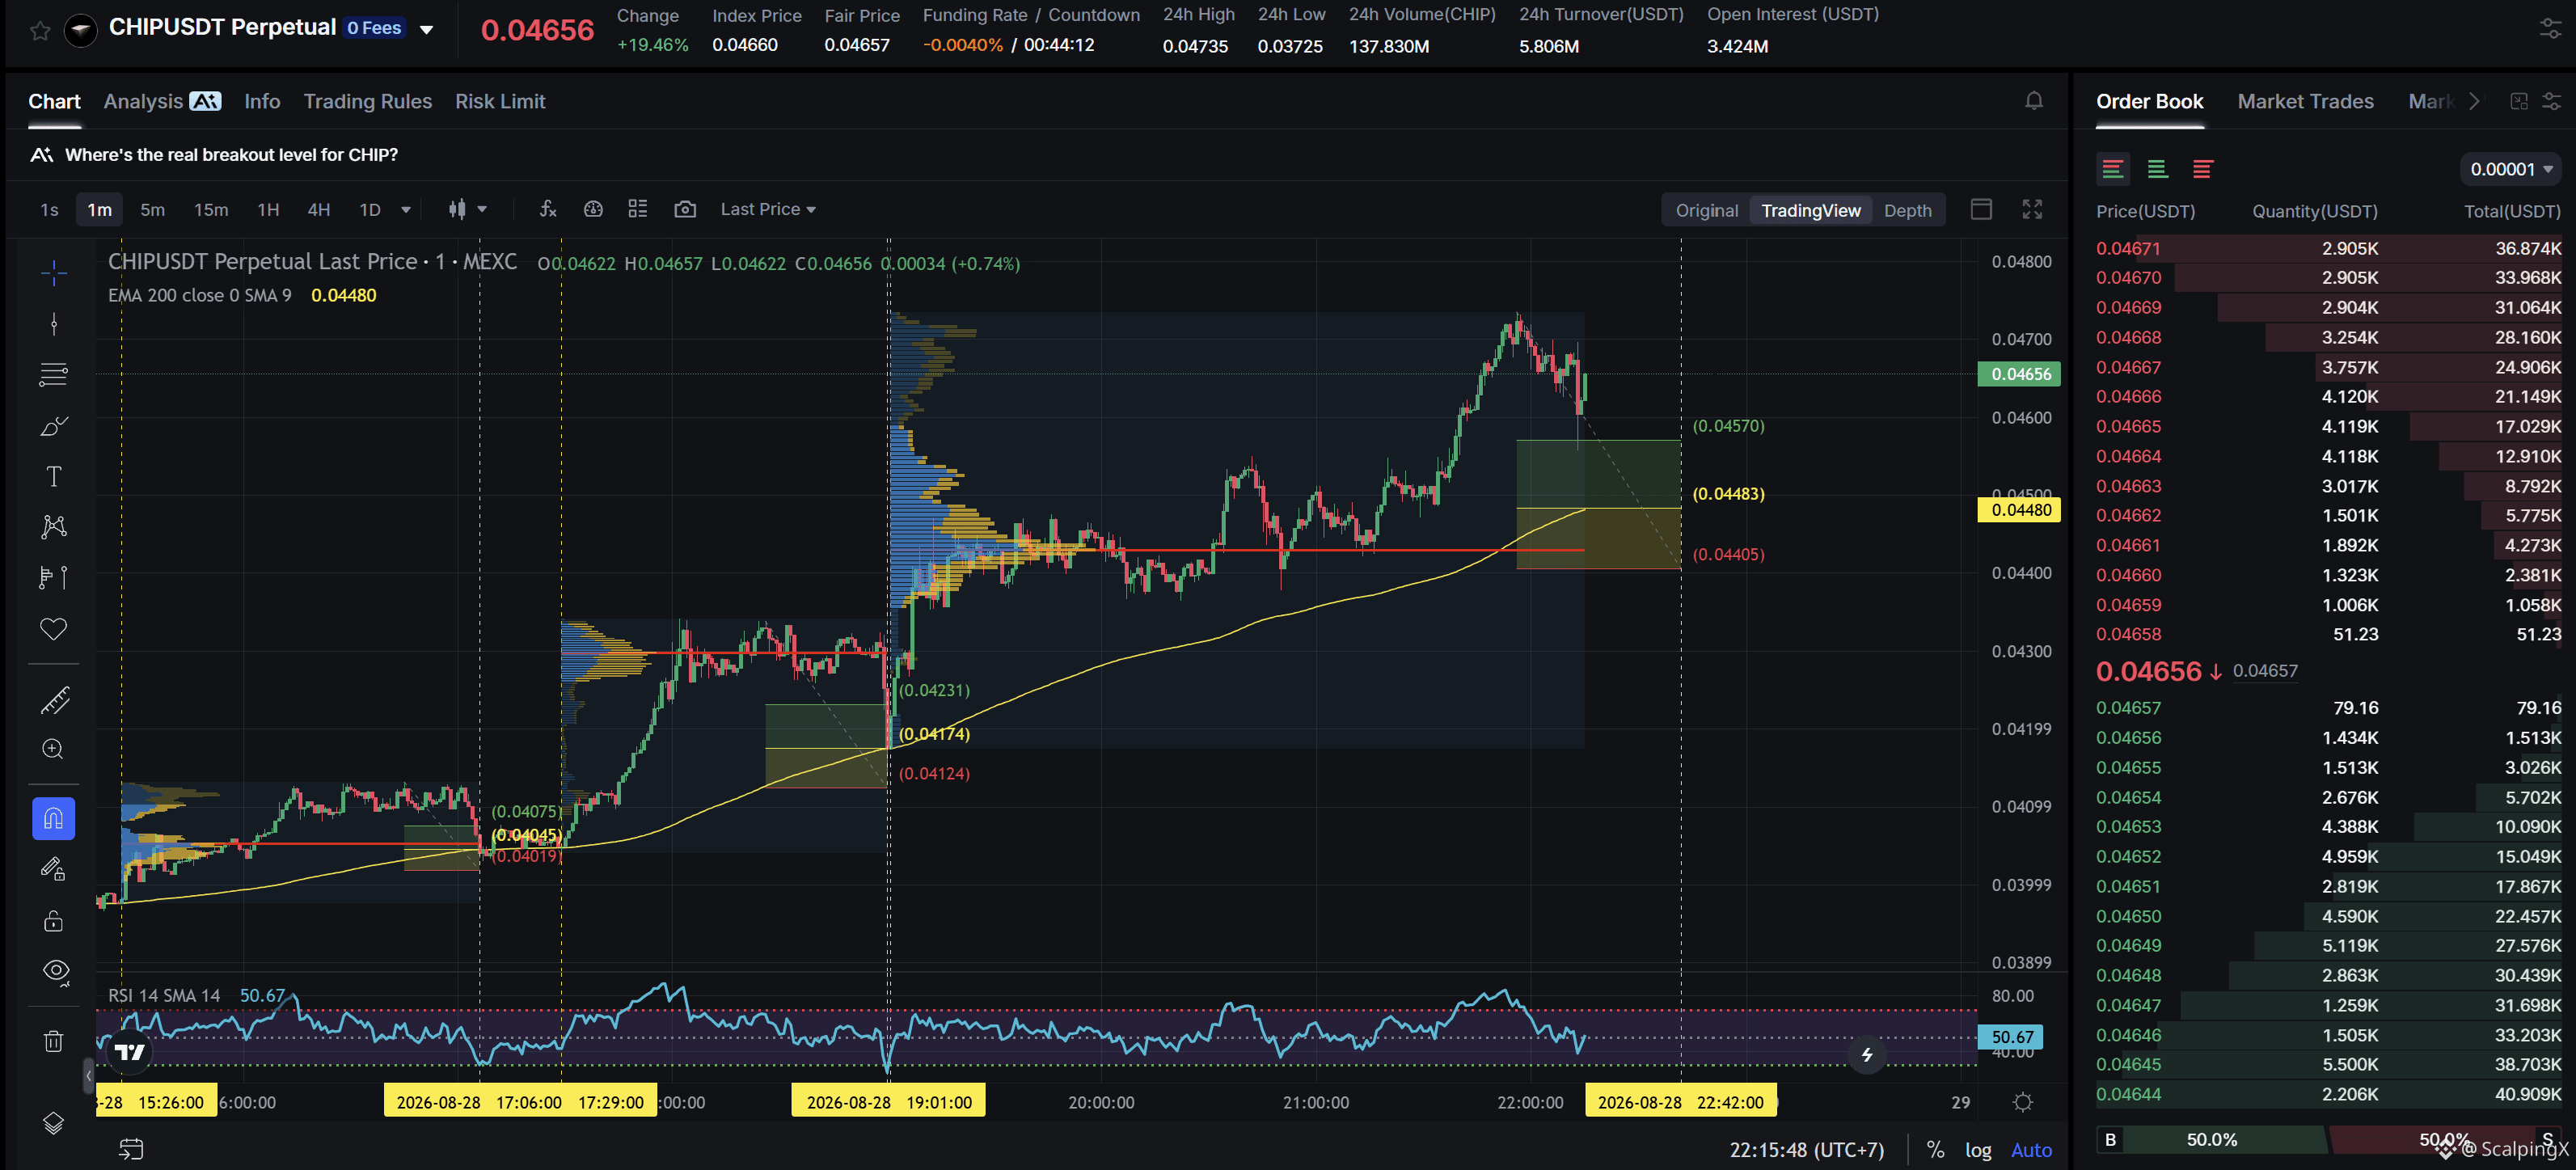Click bid price 0.04650 in order book

click(2128, 916)
